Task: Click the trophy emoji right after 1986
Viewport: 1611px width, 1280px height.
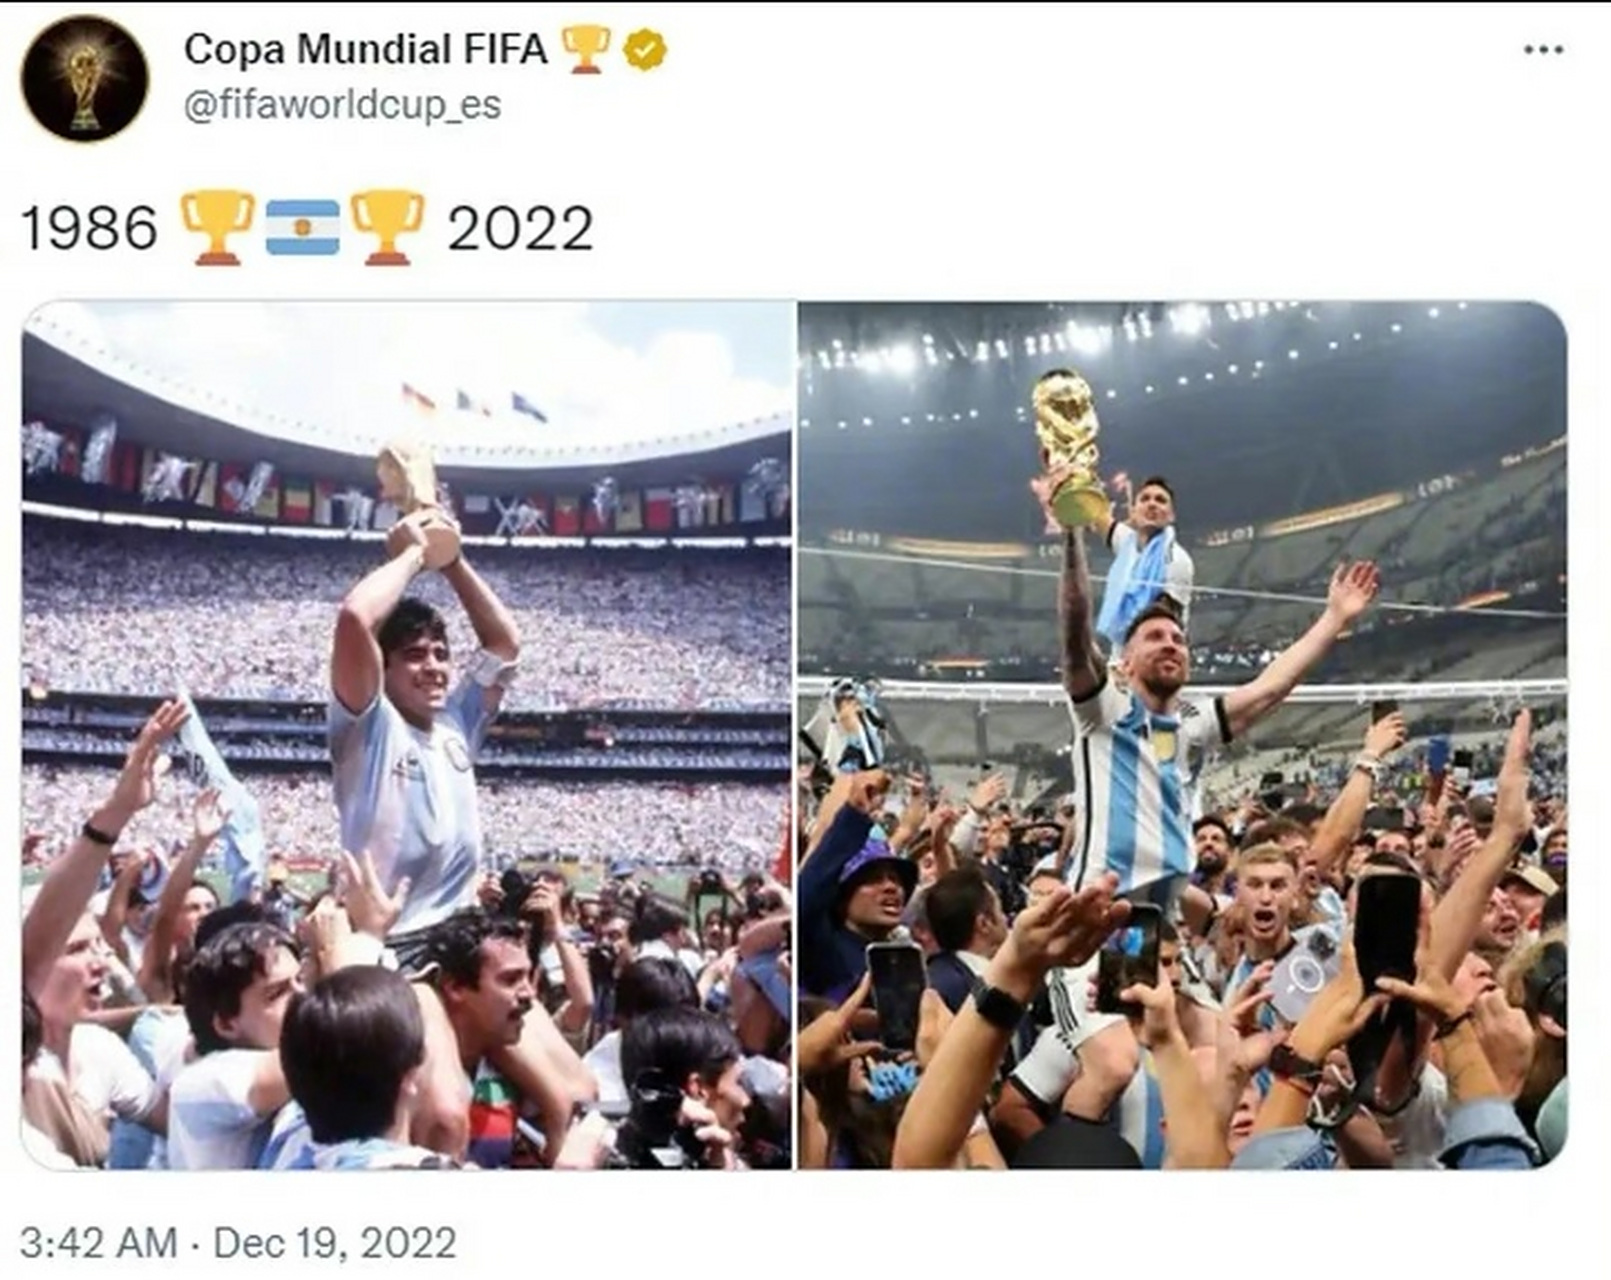Action: pyautogui.click(x=217, y=227)
